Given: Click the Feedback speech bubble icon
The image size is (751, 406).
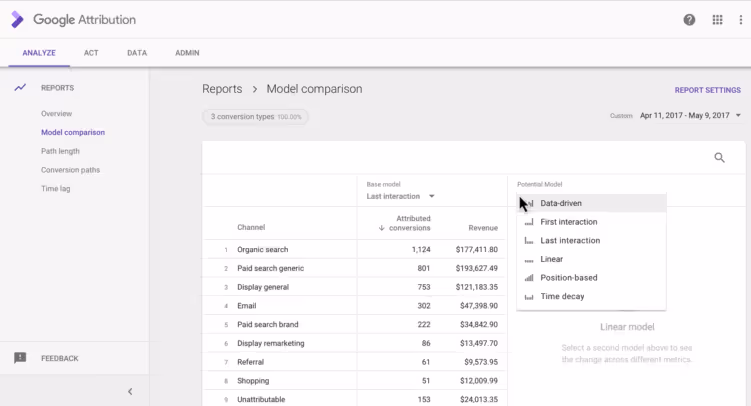Looking at the screenshot, I should [x=20, y=358].
